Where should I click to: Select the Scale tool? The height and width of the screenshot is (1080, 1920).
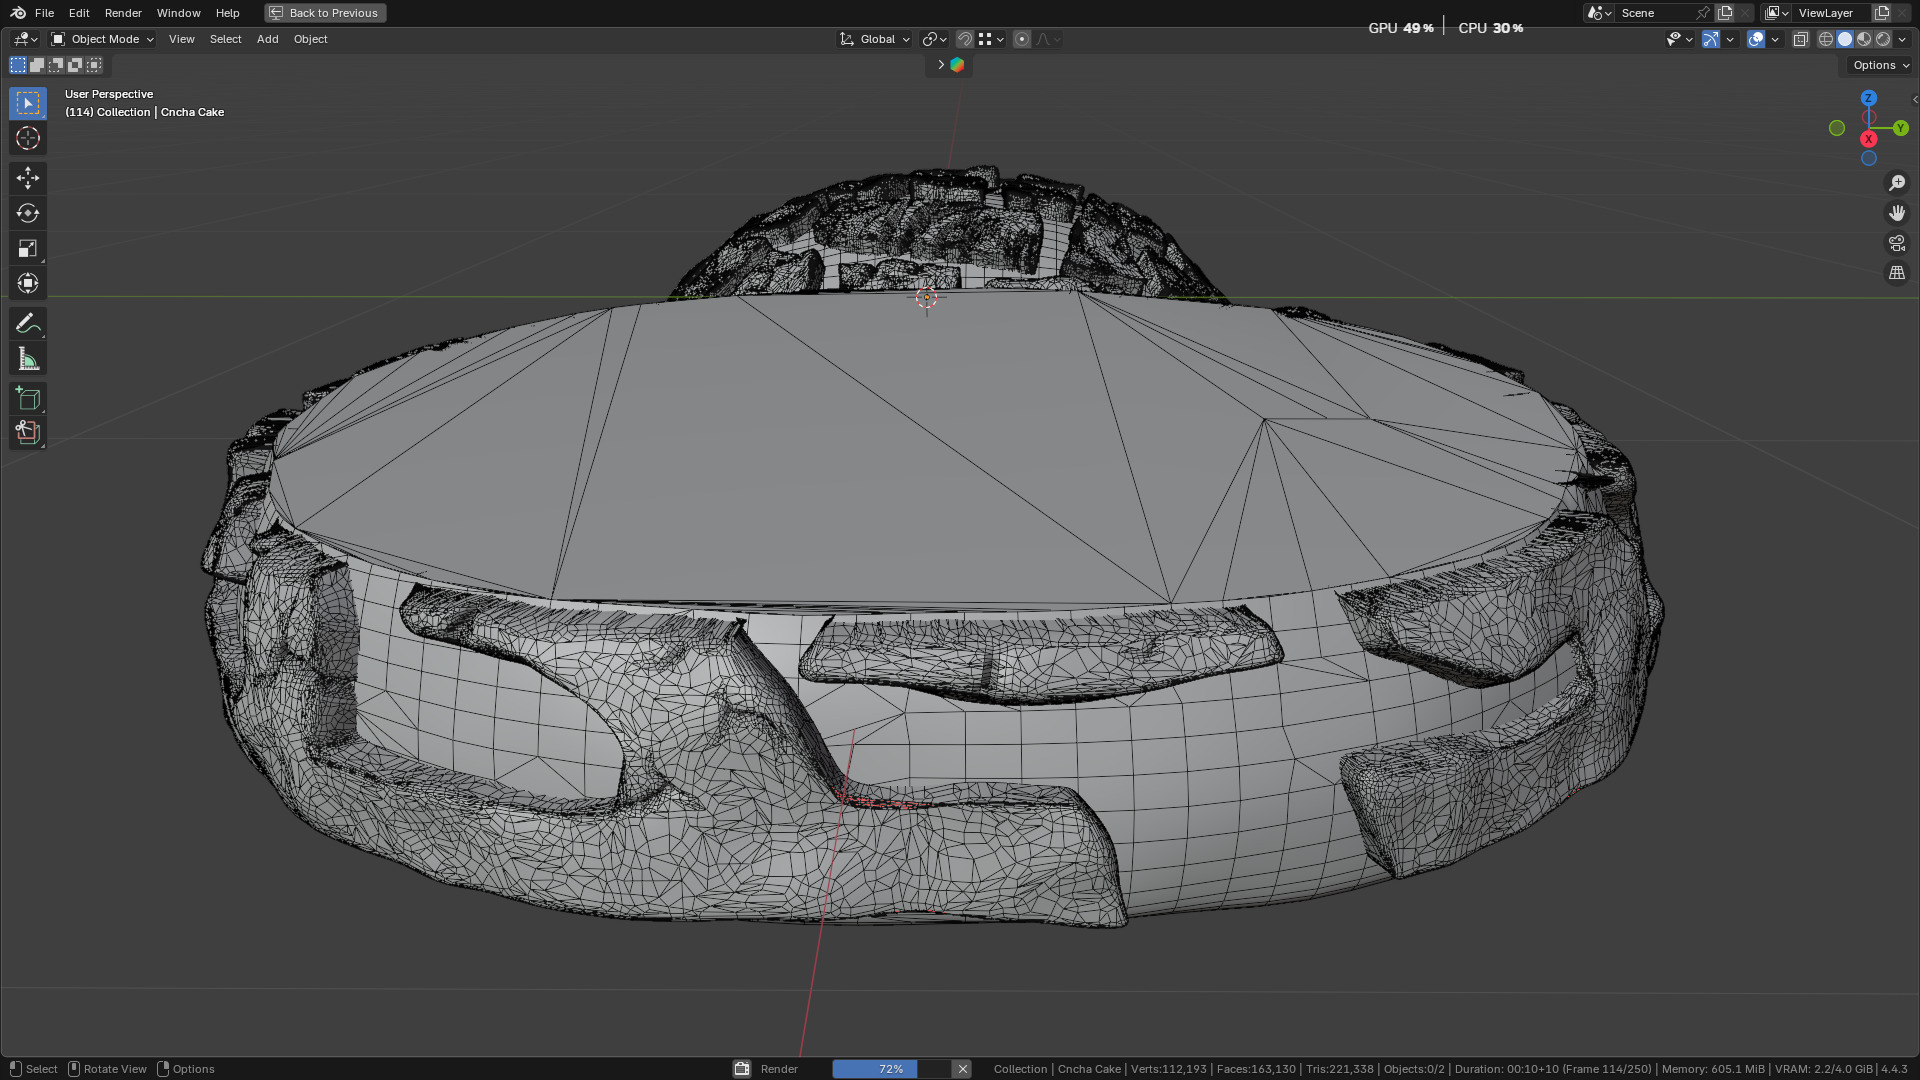(x=28, y=248)
